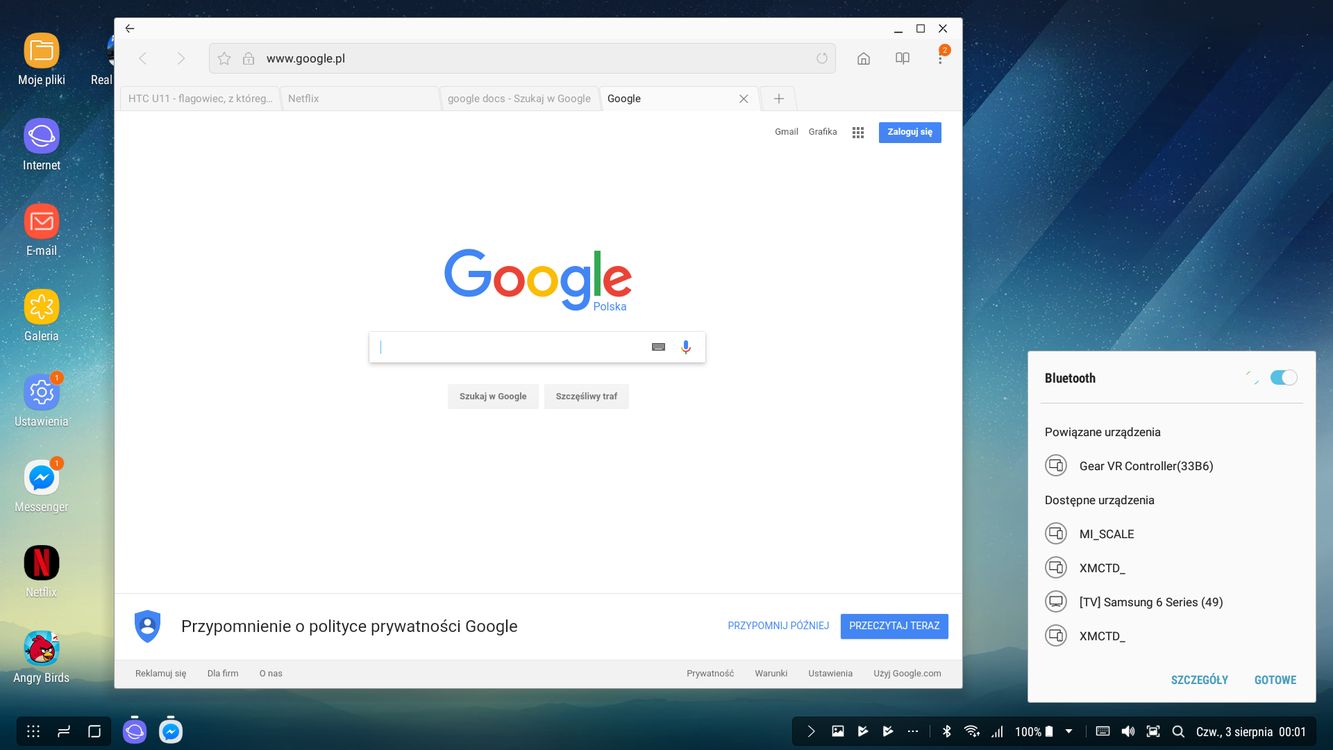Viewport: 1333px width, 750px height.
Task: Click Szukaj w Google button
Action: (x=493, y=397)
